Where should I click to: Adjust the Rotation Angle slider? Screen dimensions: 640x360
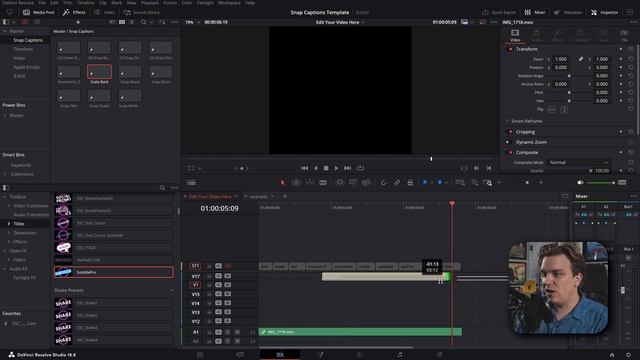tap(569, 76)
